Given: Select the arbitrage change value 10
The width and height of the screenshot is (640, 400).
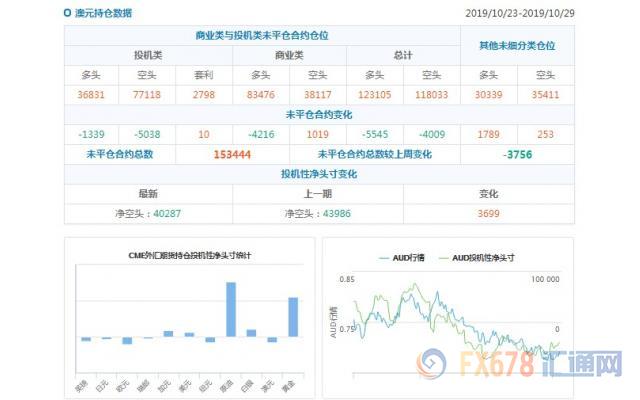Looking at the screenshot, I should point(204,134).
